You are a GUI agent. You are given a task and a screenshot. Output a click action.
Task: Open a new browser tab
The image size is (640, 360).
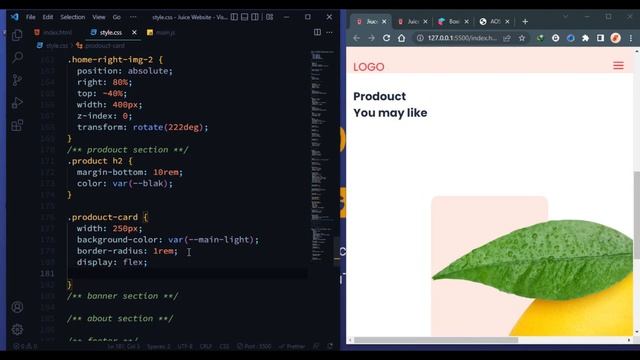(x=525, y=22)
